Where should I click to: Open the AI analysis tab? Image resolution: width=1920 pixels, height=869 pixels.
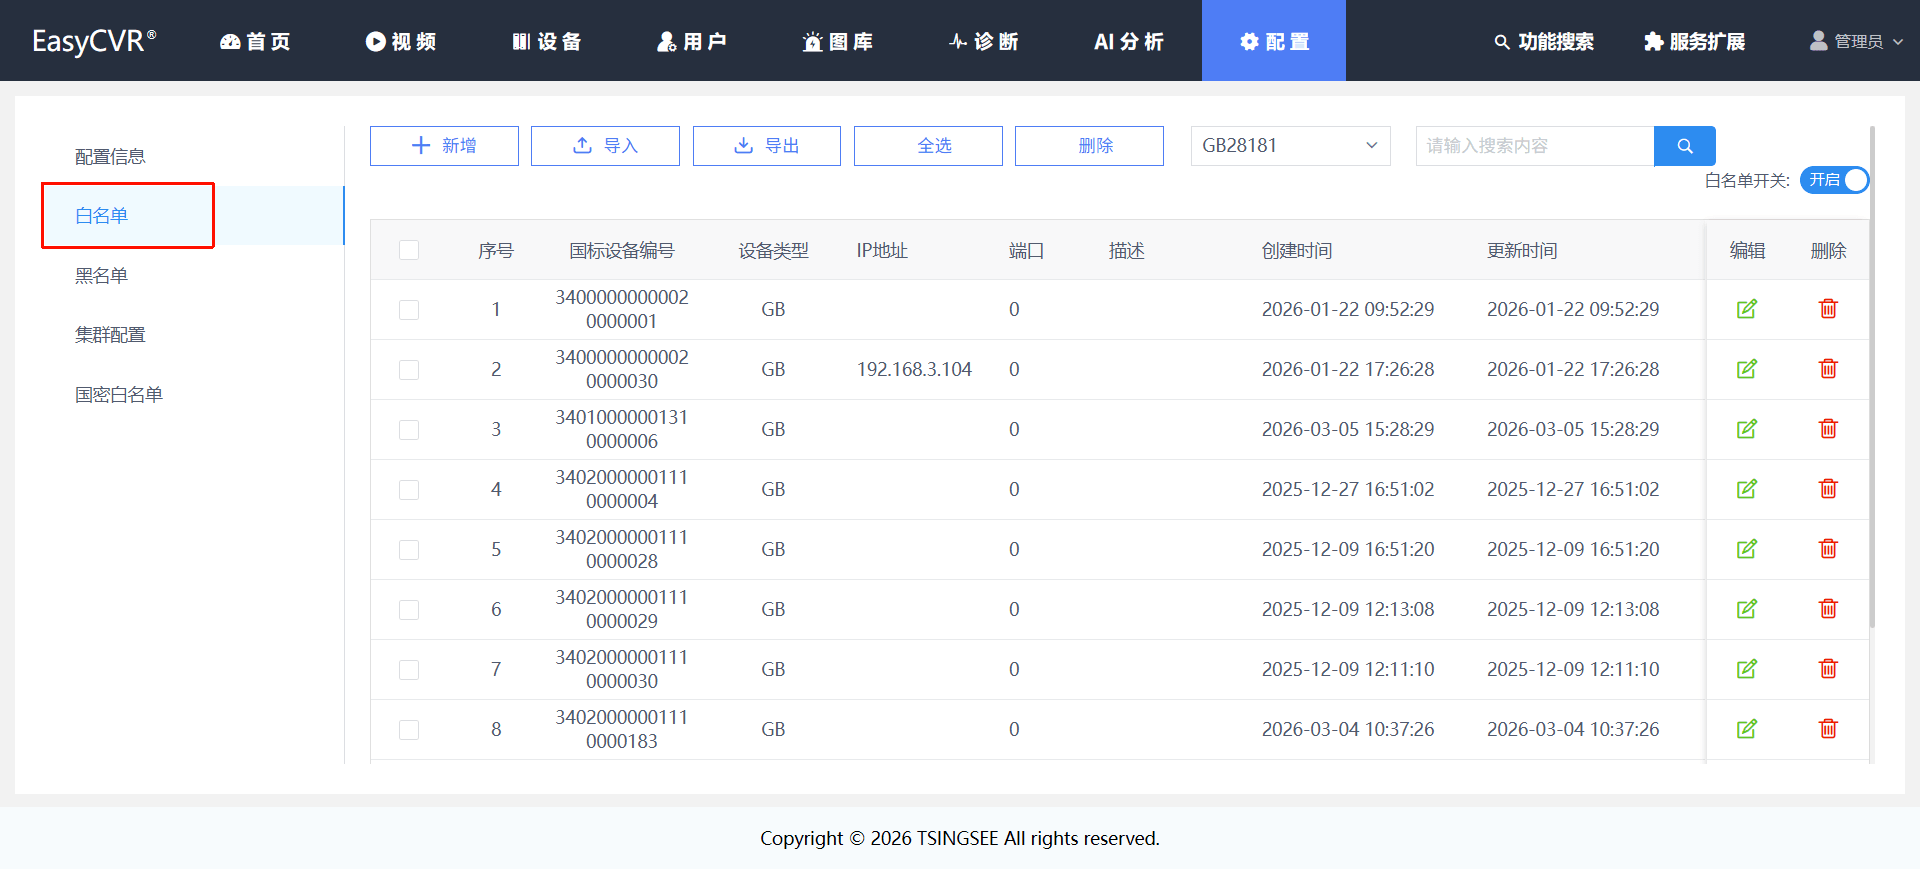1129,41
